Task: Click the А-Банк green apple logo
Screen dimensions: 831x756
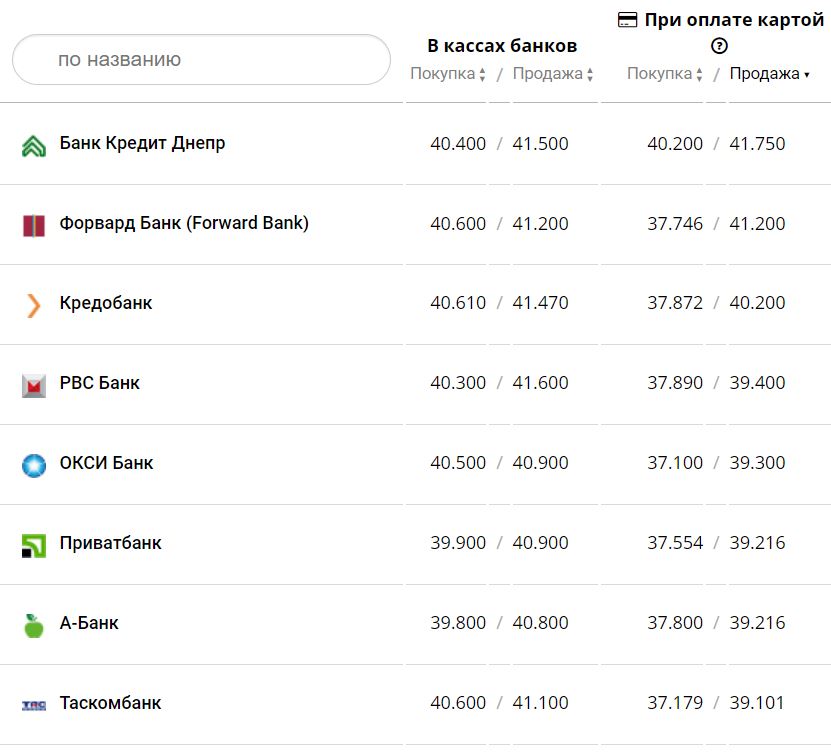Action: coord(34,625)
